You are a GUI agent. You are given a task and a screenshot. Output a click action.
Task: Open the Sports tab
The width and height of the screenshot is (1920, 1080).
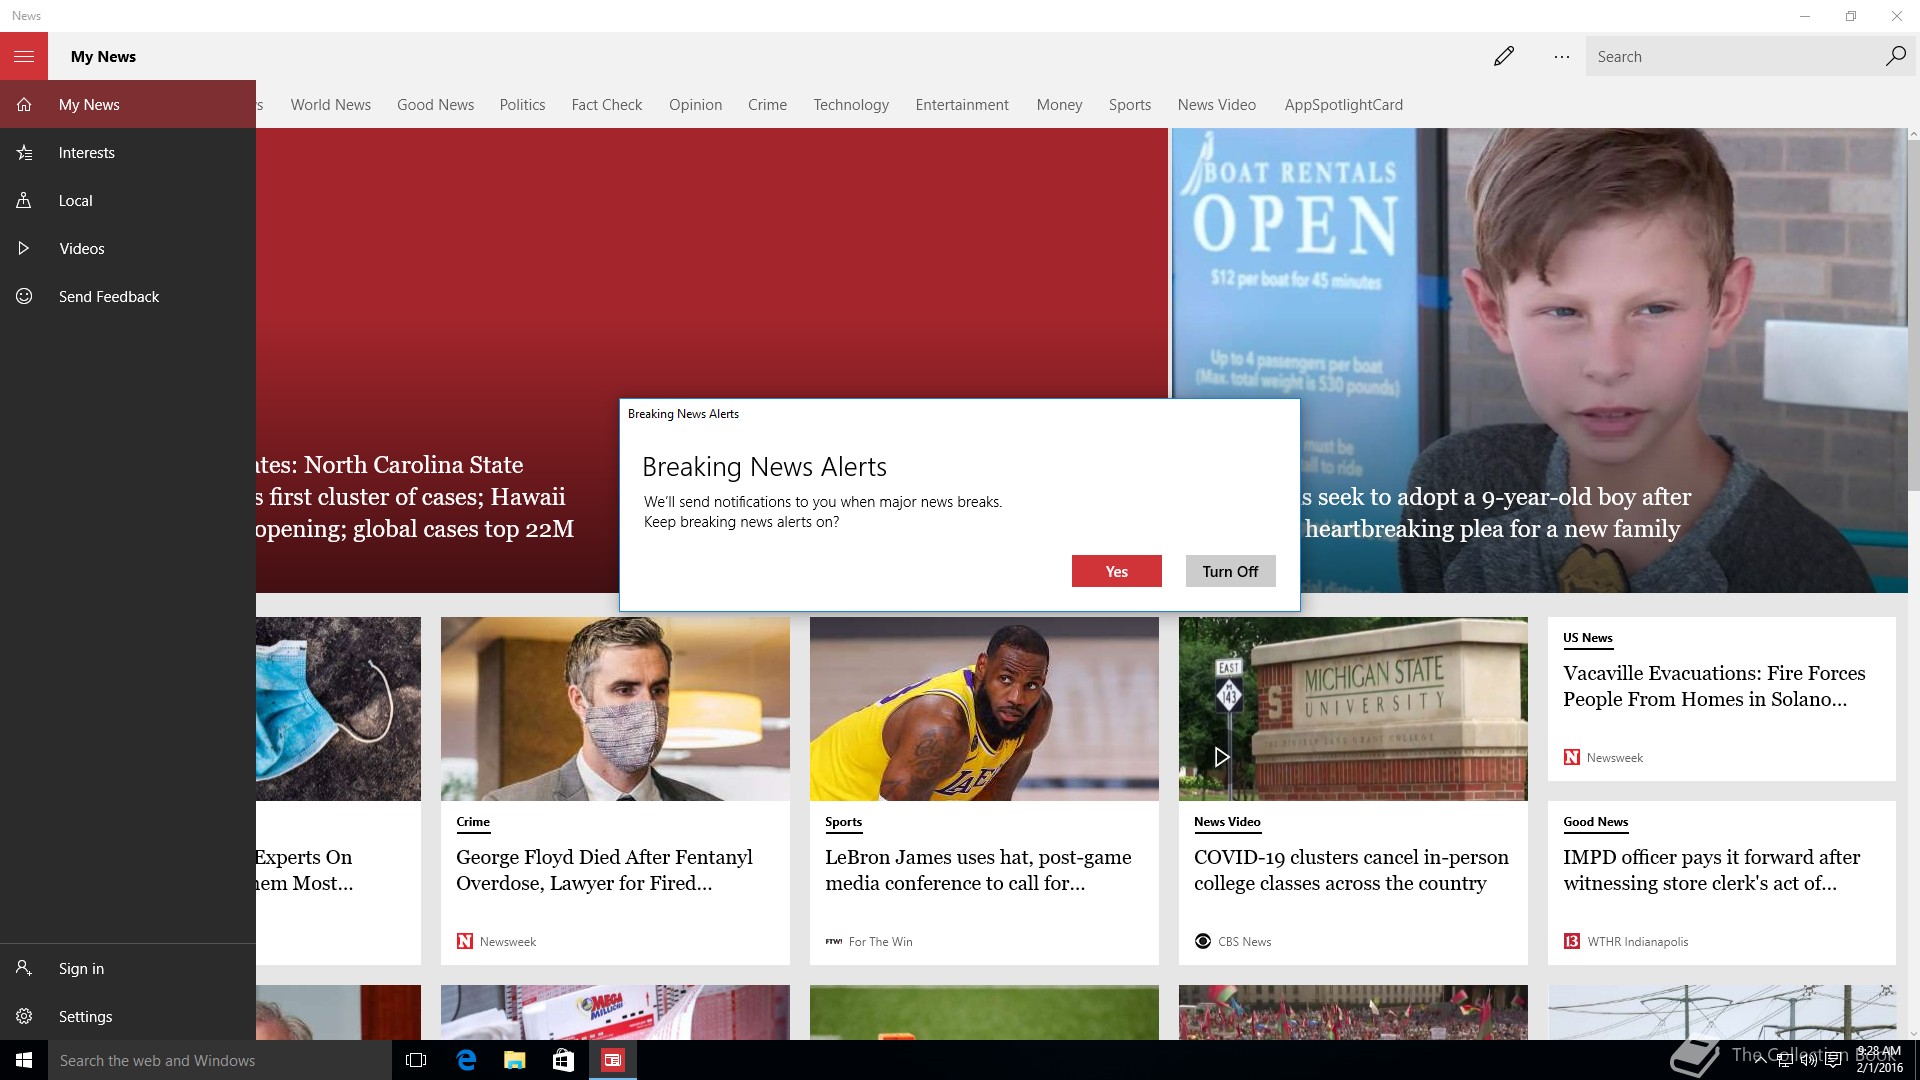point(1129,104)
